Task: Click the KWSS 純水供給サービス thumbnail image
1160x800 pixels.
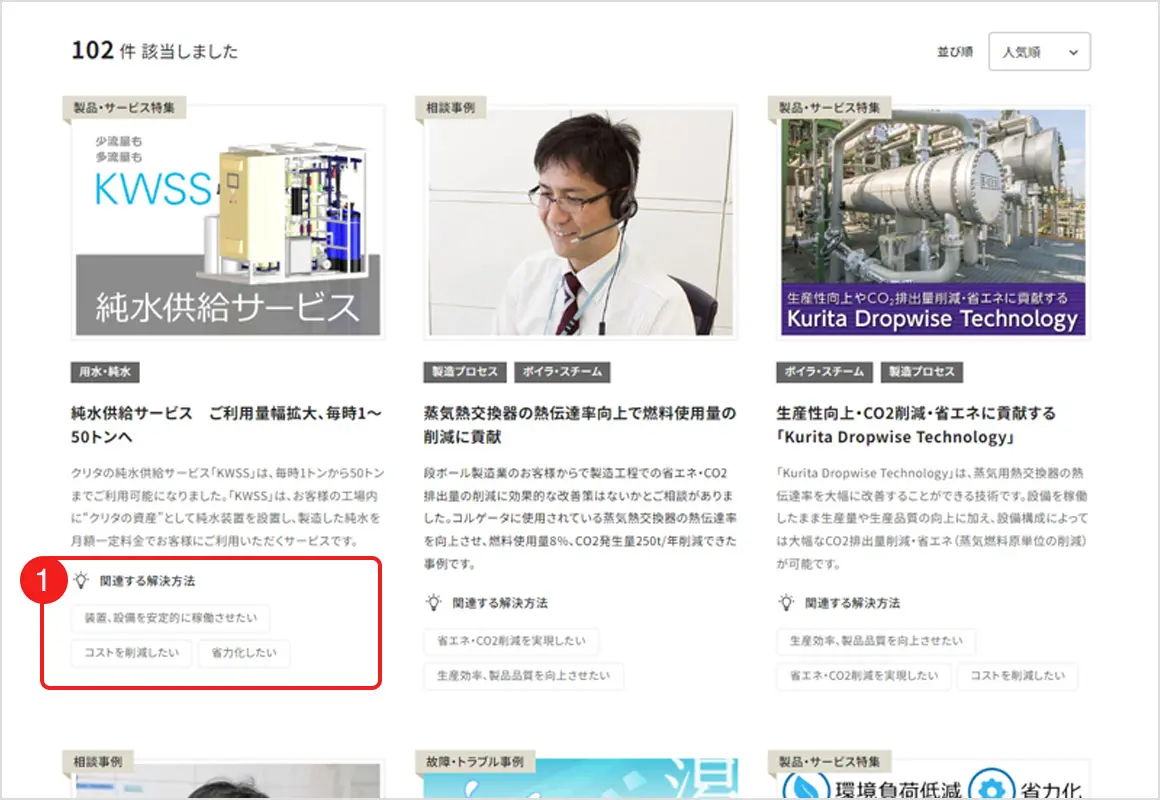Action: (228, 222)
